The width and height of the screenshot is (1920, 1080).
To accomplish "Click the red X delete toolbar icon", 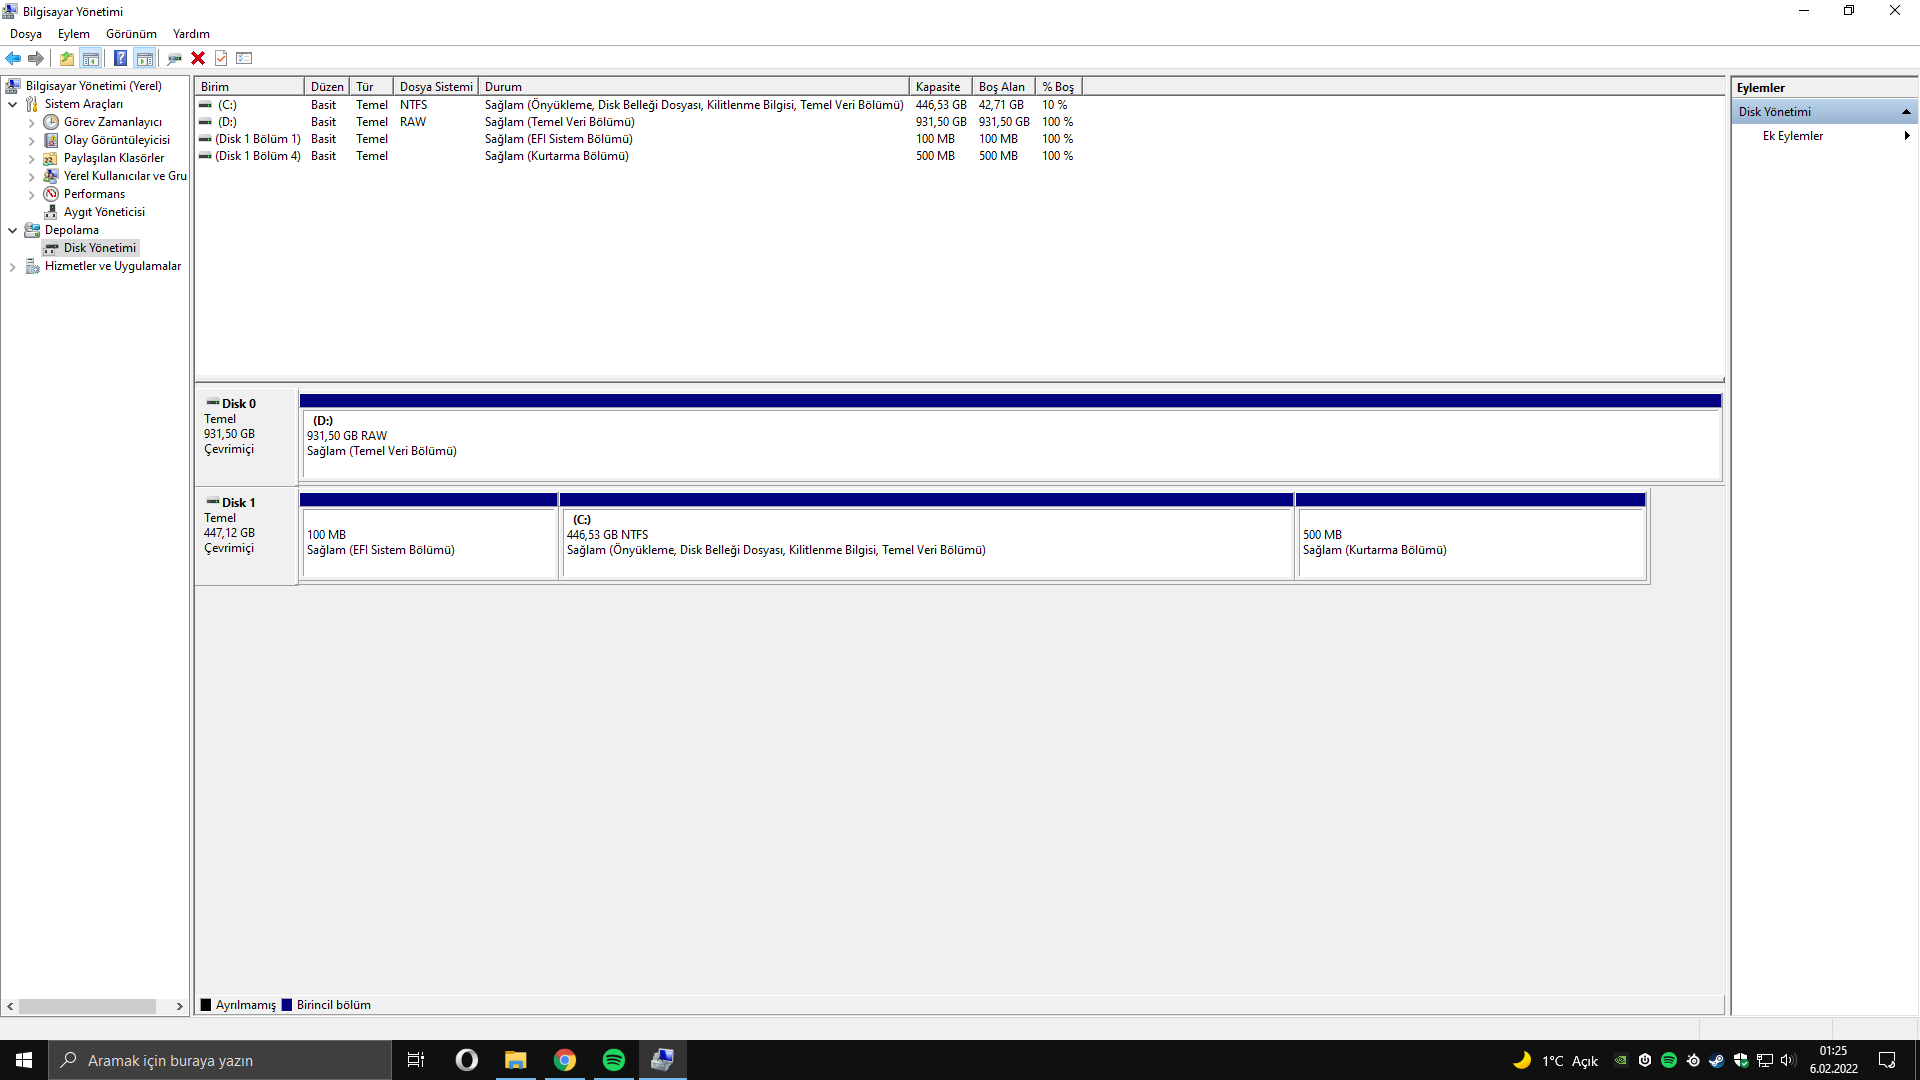I will 198,58.
